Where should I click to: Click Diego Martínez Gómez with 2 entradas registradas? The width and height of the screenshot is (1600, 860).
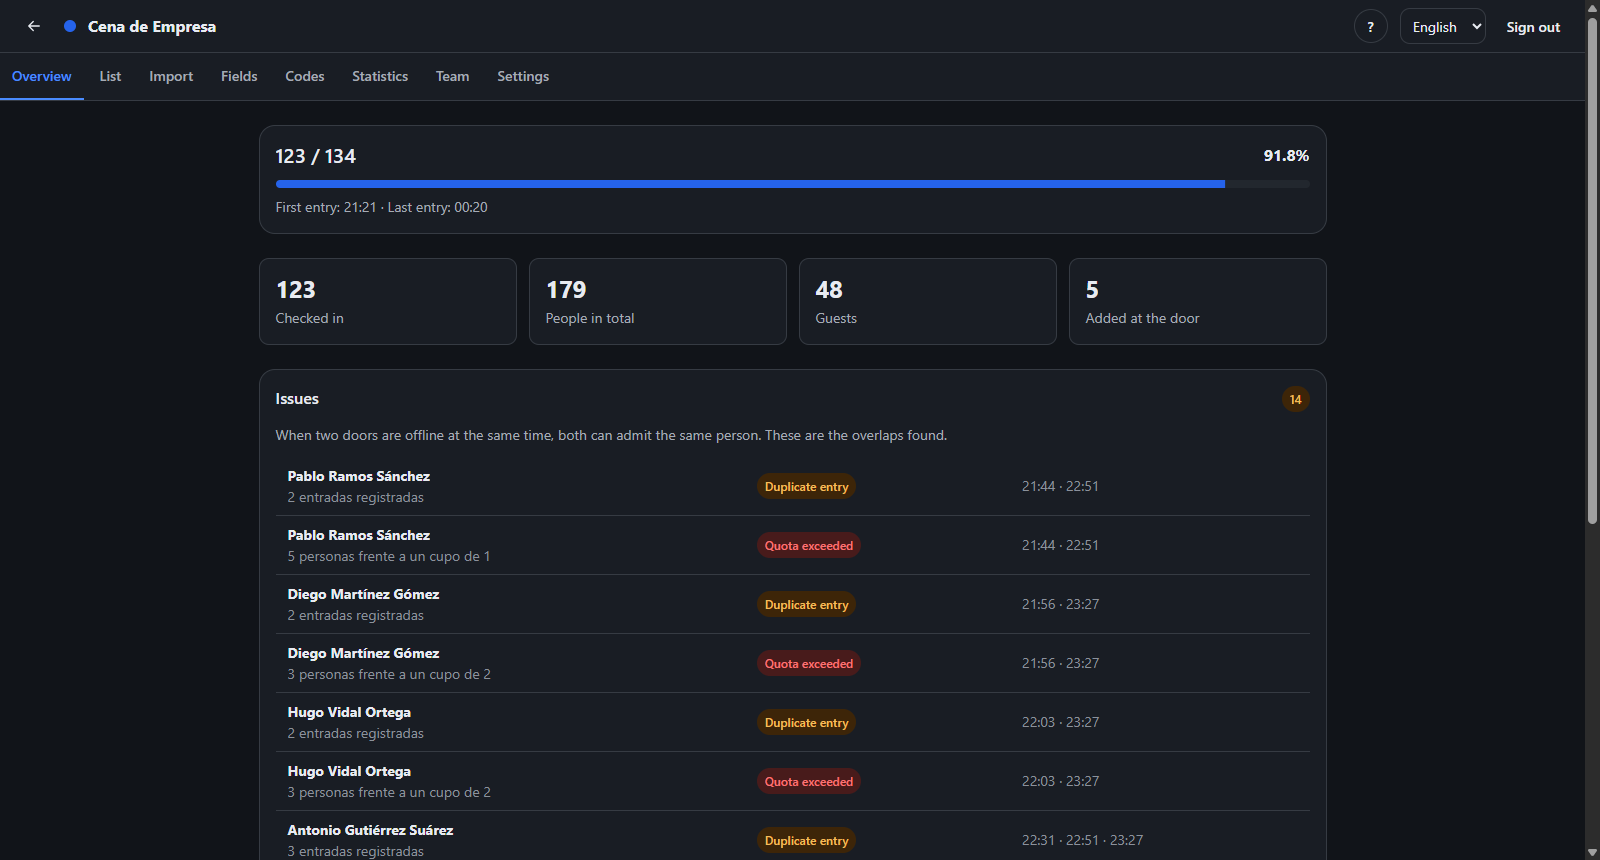point(792,604)
